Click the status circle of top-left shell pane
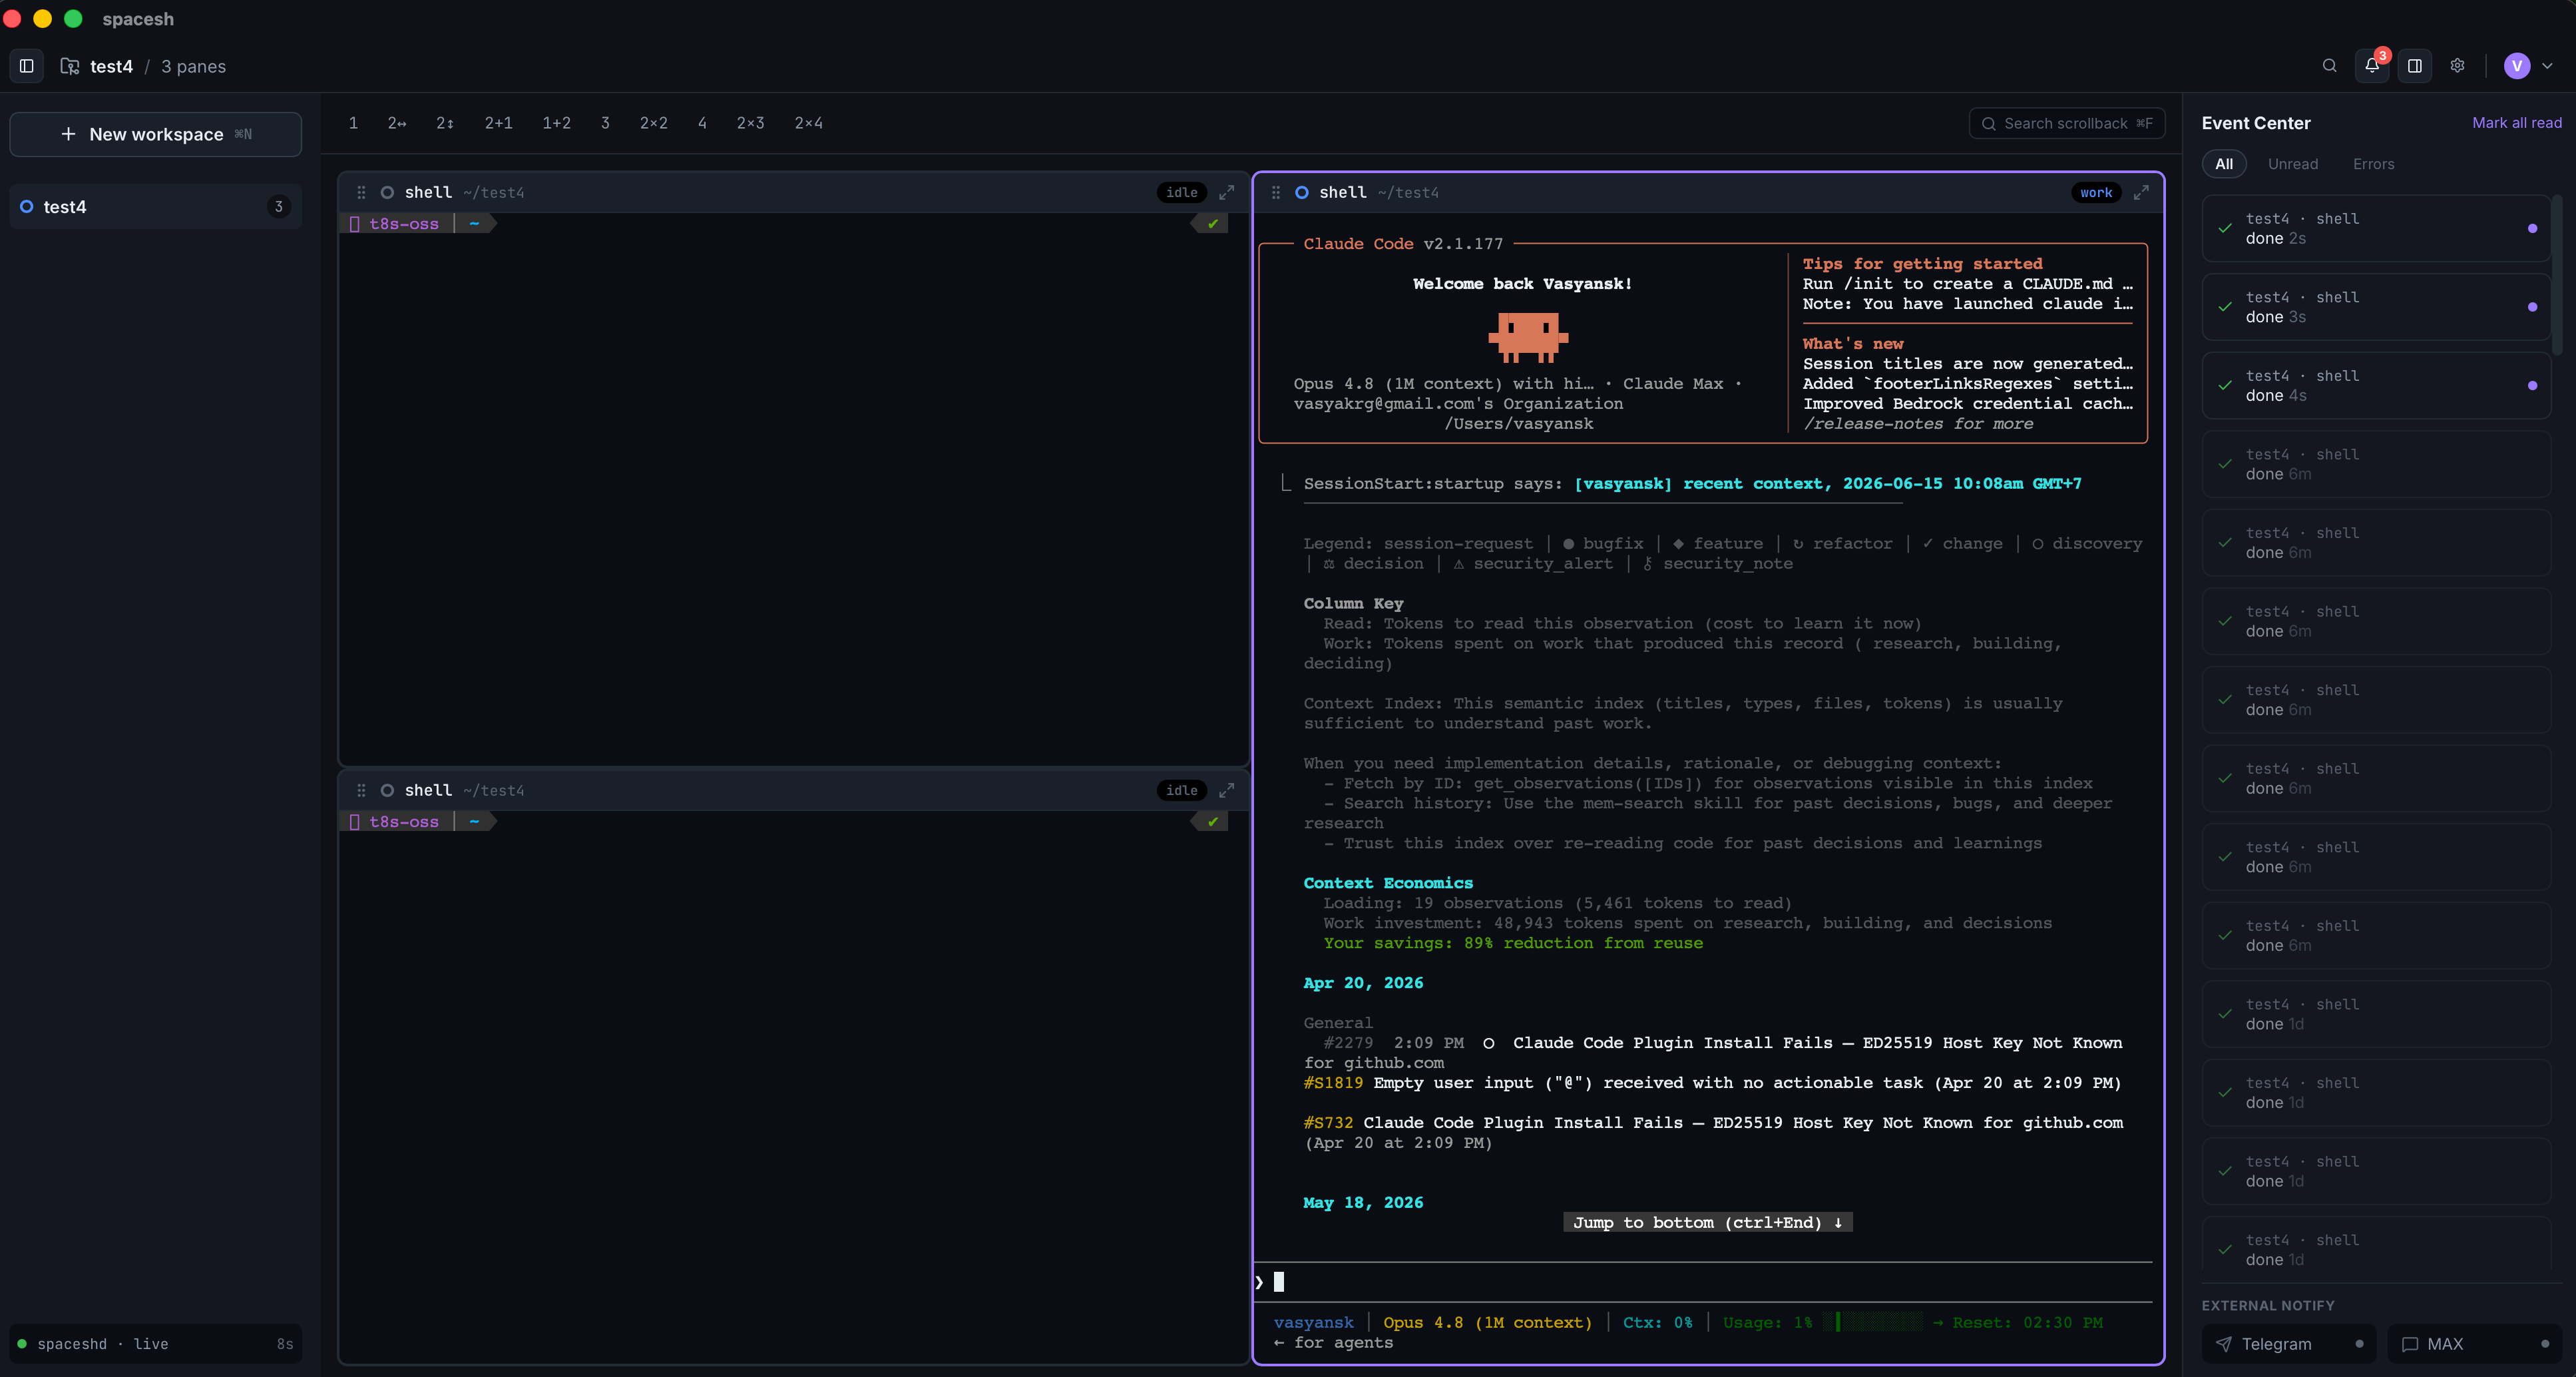 (387, 192)
